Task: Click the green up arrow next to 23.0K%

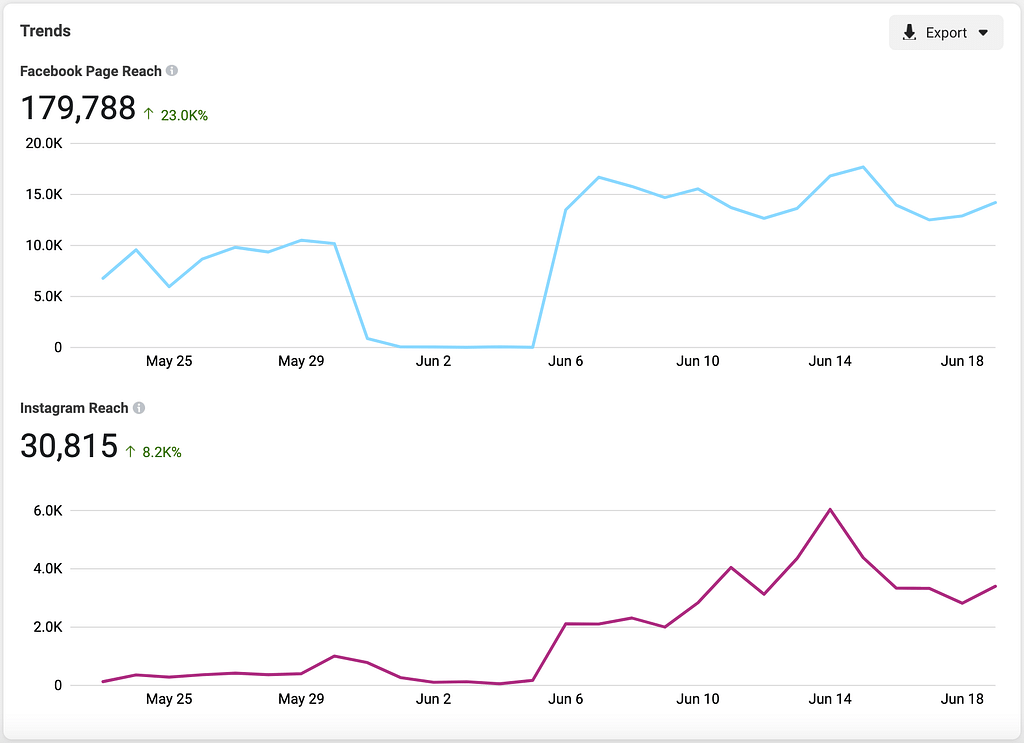Action: [149, 115]
